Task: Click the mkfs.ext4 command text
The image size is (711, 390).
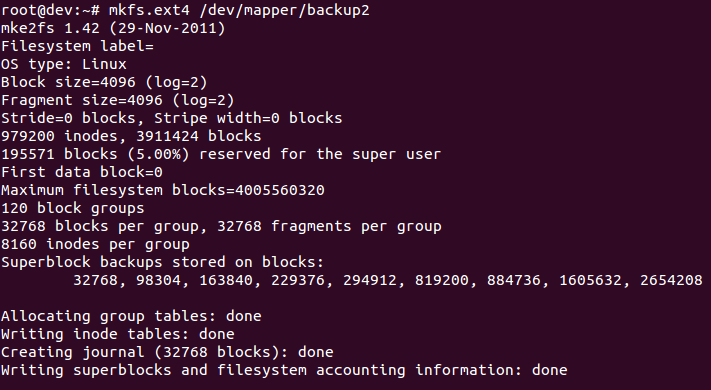Action: tap(149, 10)
